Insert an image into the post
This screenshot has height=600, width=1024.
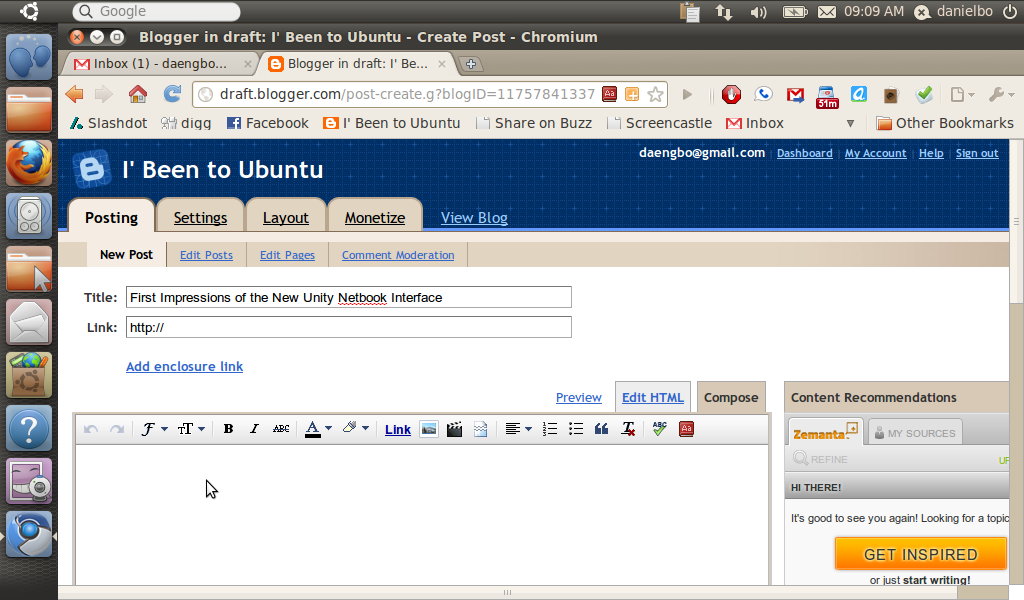click(429, 429)
